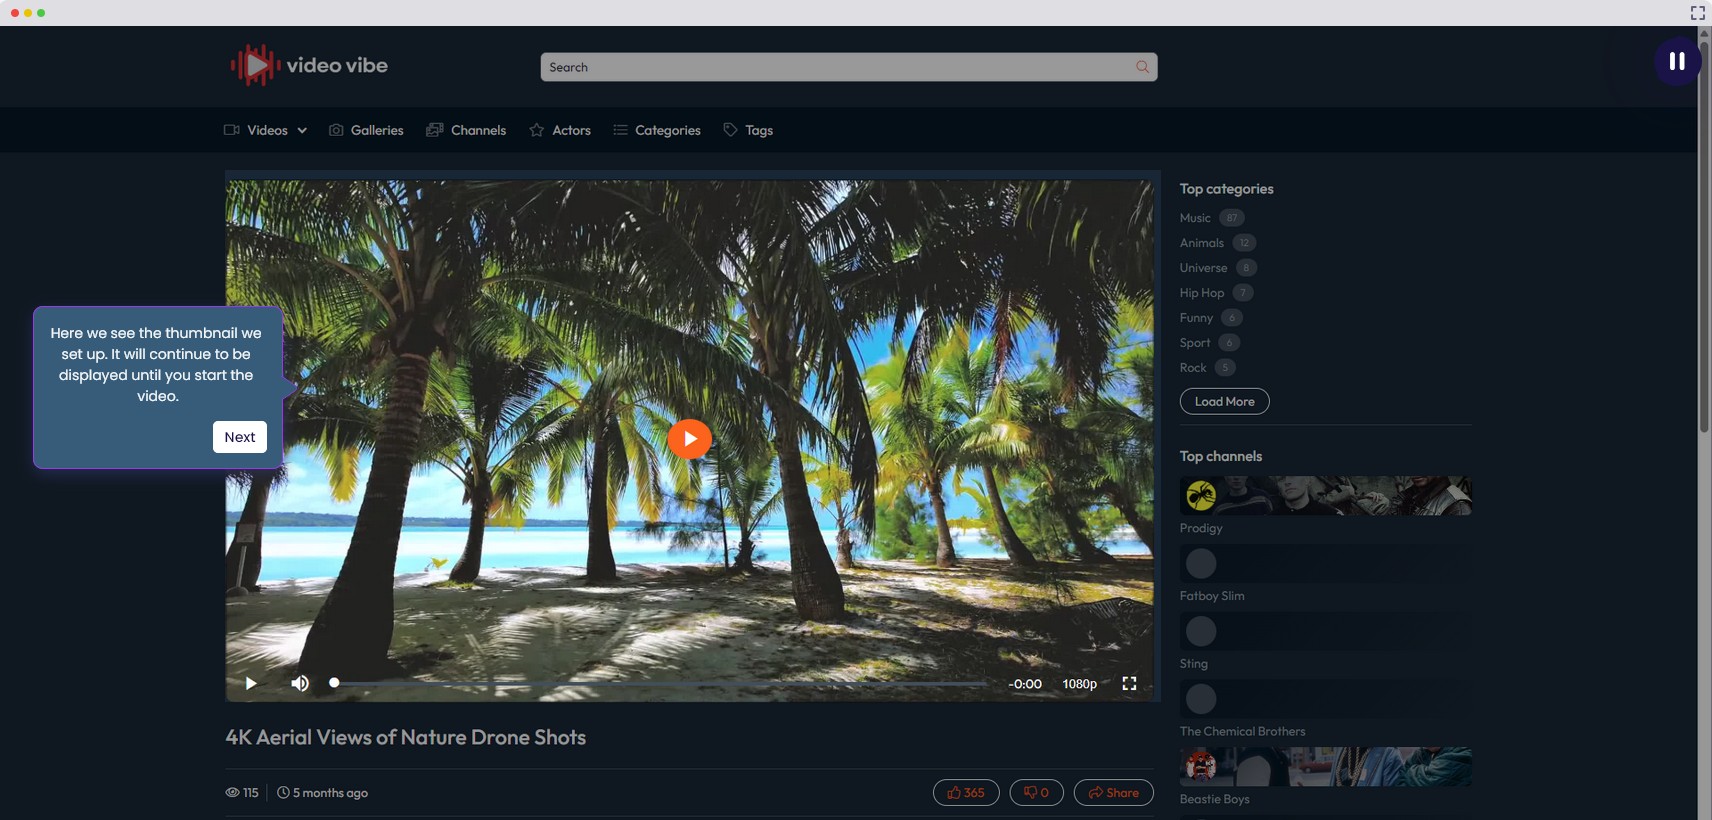
Task: Dislike the video with thumbs down
Action: 1036,793
